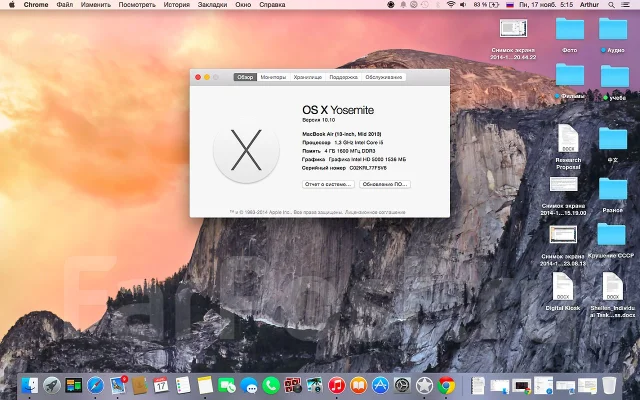The width and height of the screenshot is (640, 400).
Task: Open the Apple menu
Action: click(11, 5)
